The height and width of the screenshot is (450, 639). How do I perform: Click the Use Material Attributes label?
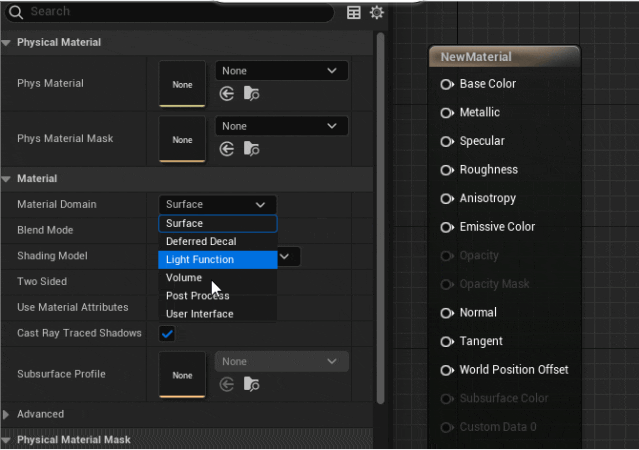point(73,307)
